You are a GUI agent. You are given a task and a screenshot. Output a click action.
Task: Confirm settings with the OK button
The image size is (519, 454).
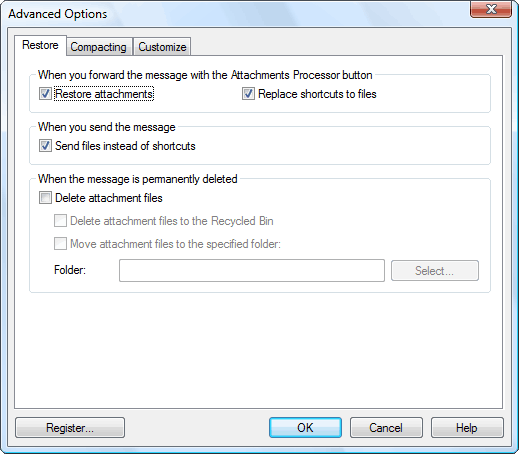[x=305, y=428]
